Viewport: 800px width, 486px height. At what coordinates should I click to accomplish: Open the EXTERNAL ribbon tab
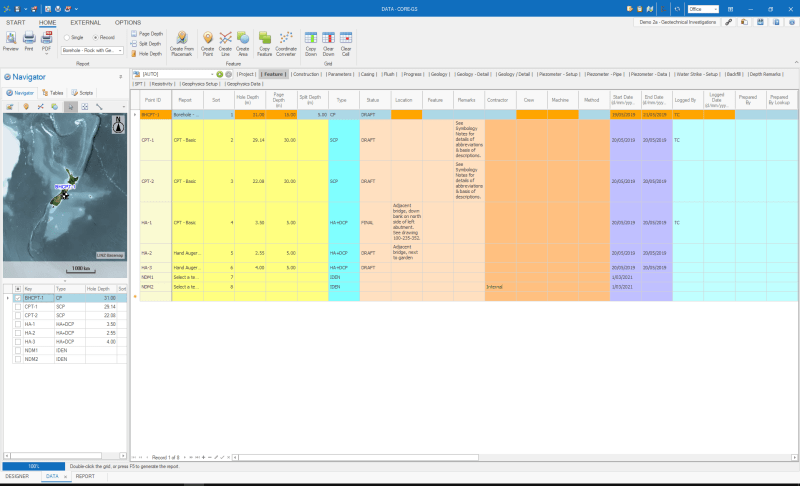[x=85, y=22]
